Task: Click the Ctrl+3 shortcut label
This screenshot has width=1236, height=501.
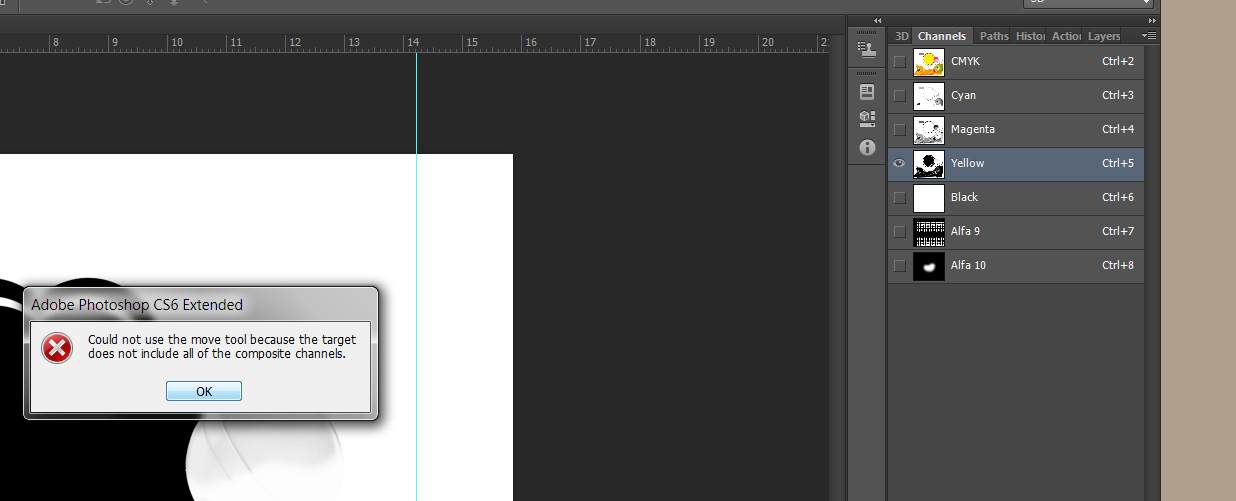Action: pos(1118,96)
